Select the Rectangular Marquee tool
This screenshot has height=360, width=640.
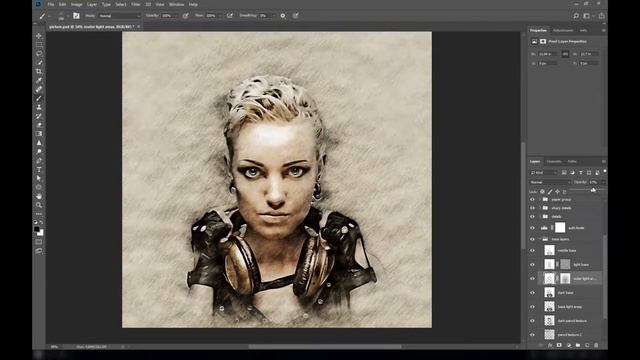(39, 45)
